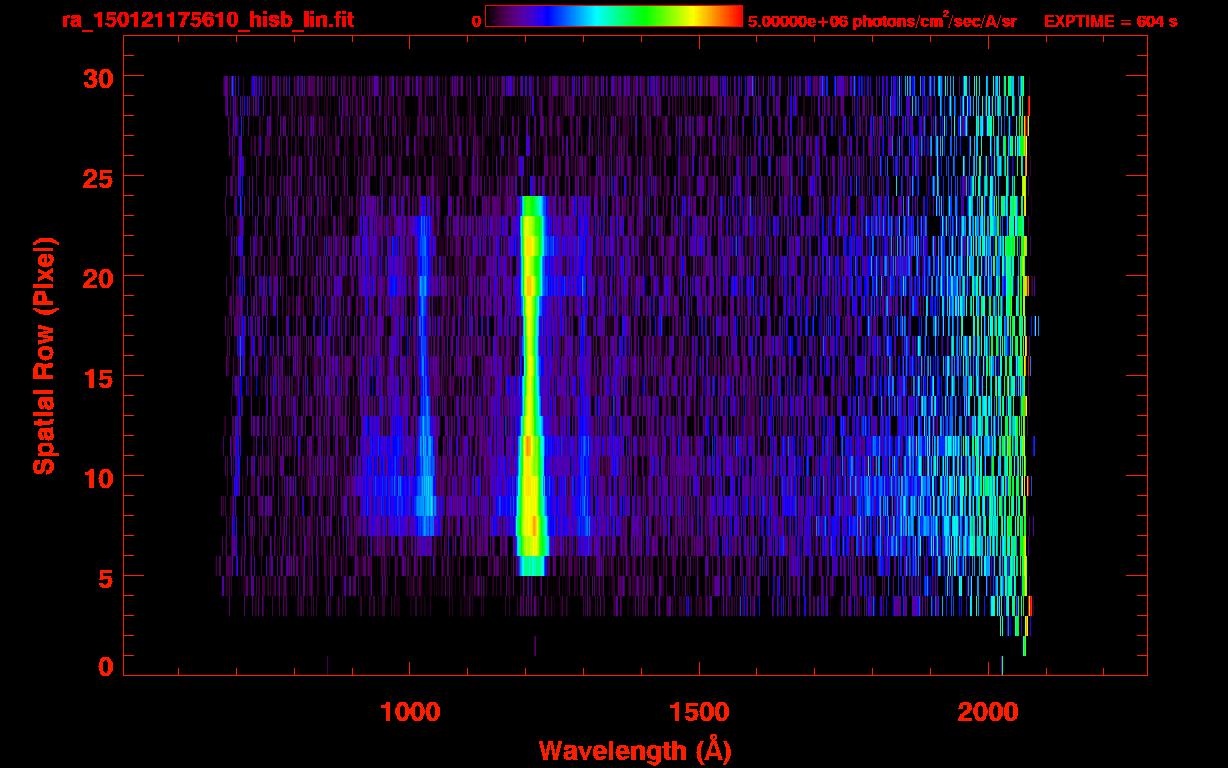Click the 2000 wavelength tick label
Viewport: 1228px width, 768px height.
pos(988,712)
